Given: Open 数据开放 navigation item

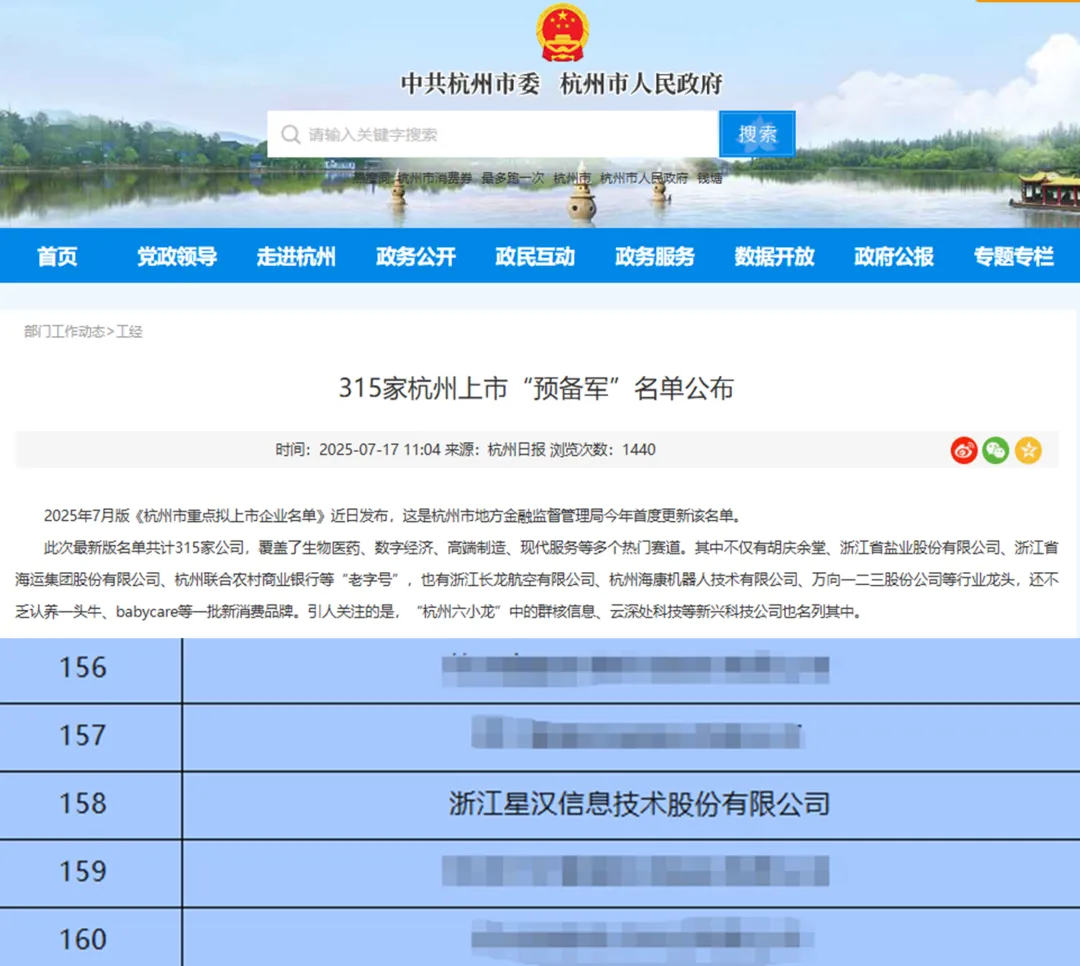Looking at the screenshot, I should click(x=775, y=256).
